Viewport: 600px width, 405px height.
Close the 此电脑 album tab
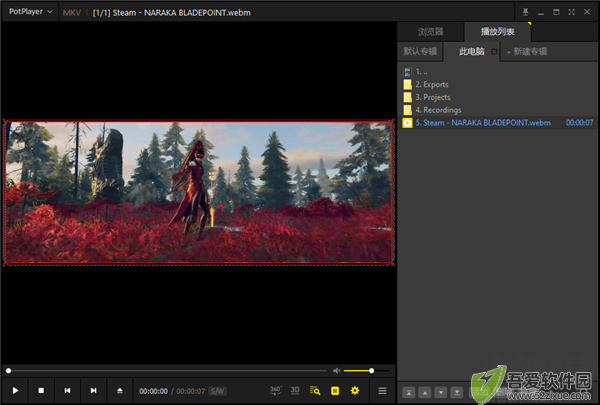(494, 52)
